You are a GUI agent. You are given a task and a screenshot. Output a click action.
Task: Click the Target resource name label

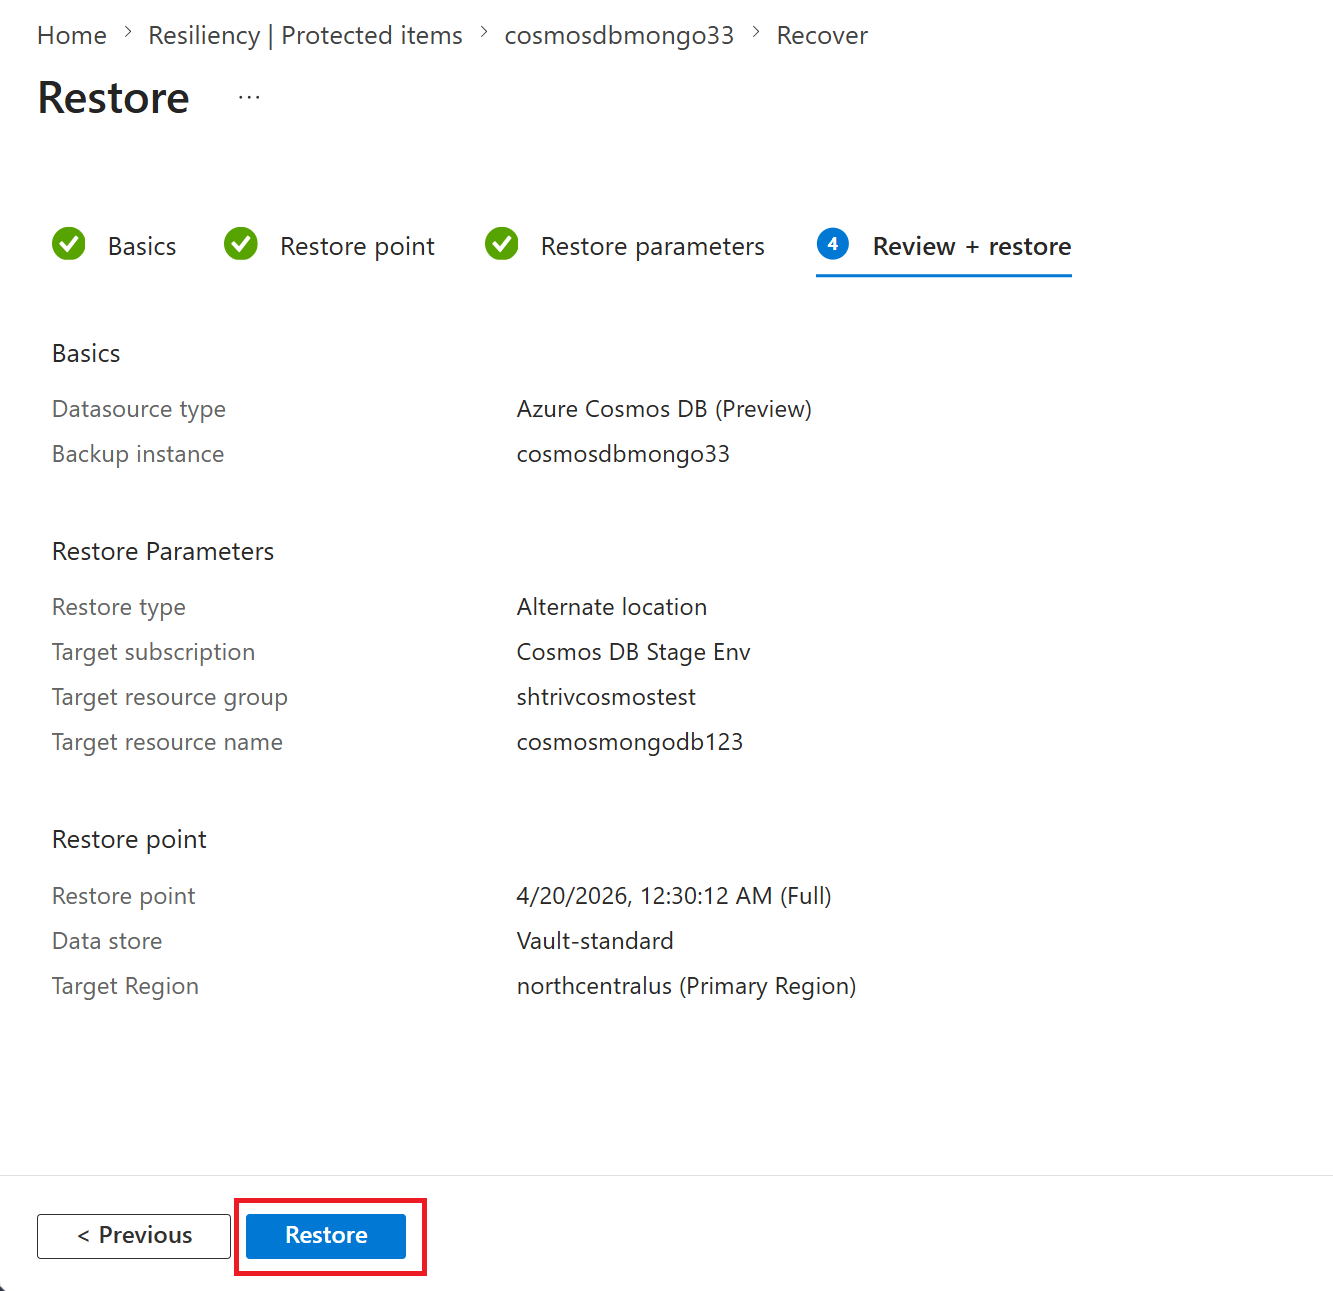168,742
